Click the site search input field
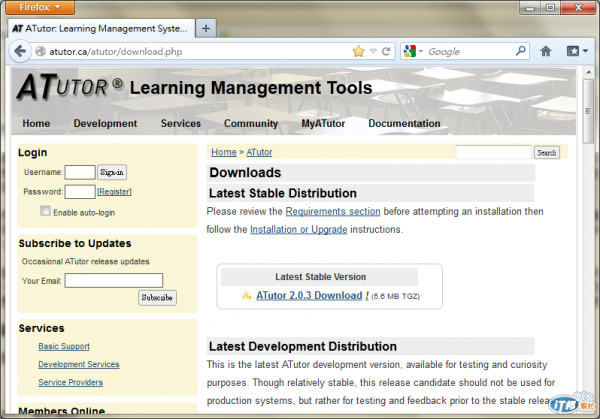The image size is (600, 419). pyautogui.click(x=494, y=152)
